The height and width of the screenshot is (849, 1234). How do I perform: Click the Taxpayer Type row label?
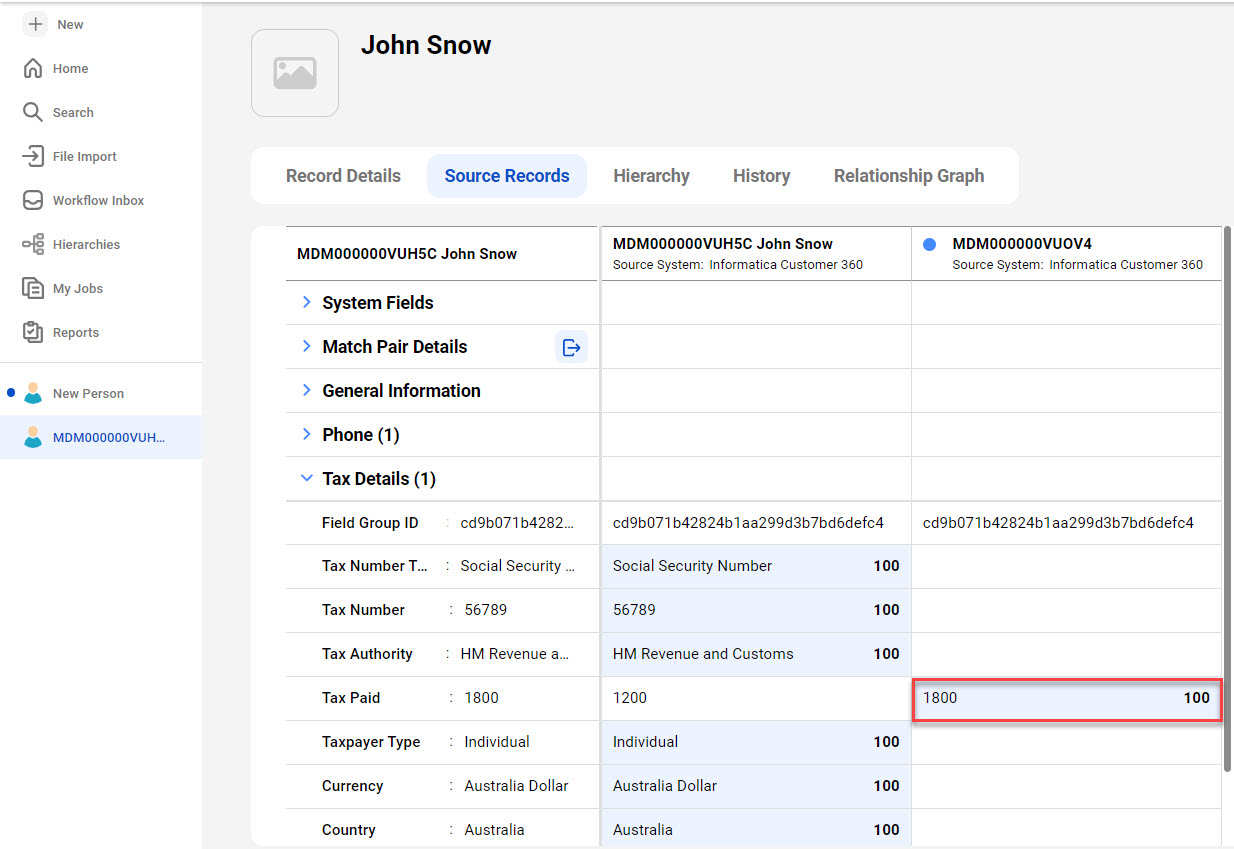pos(371,742)
